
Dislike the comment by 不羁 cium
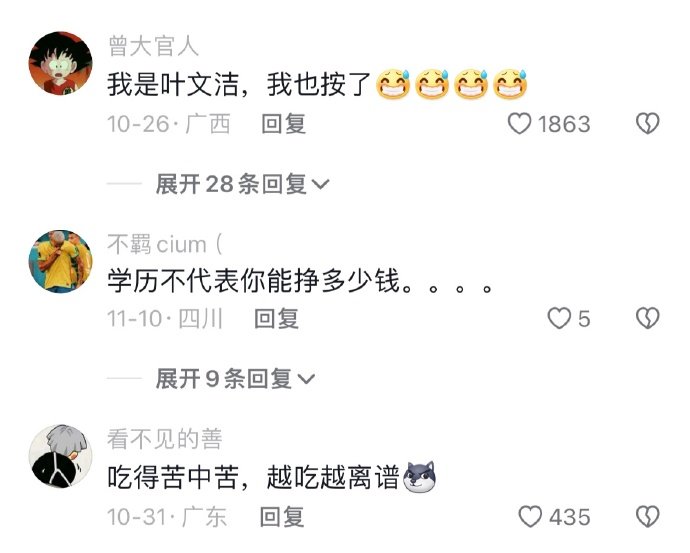(x=647, y=318)
